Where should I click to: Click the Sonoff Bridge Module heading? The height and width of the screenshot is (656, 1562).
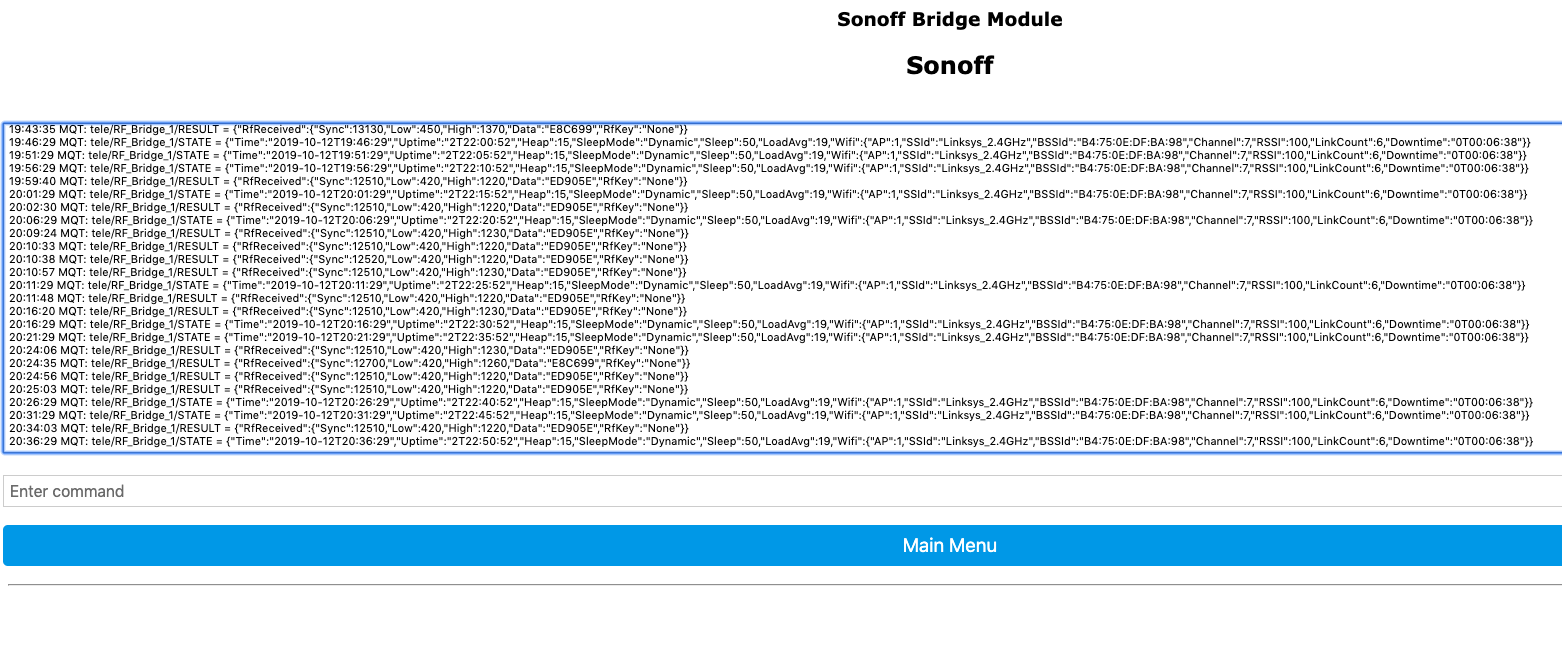[x=949, y=19]
